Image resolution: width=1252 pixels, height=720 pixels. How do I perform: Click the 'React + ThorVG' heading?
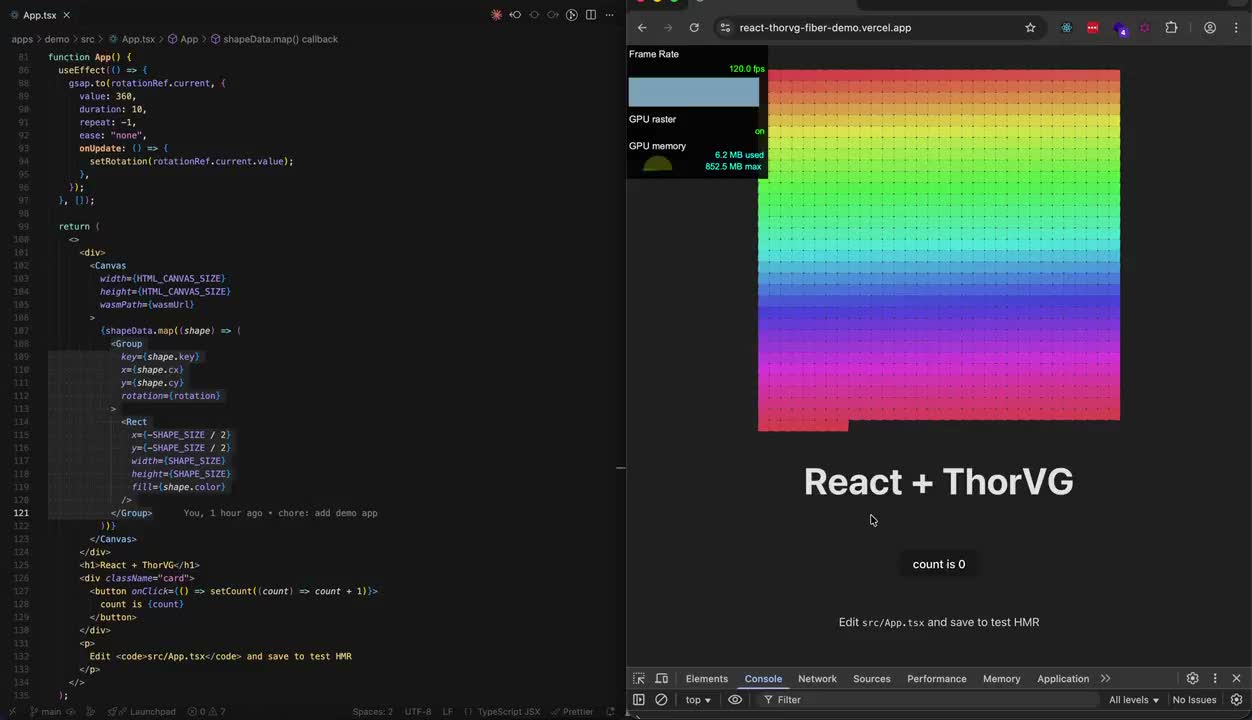tap(938, 482)
